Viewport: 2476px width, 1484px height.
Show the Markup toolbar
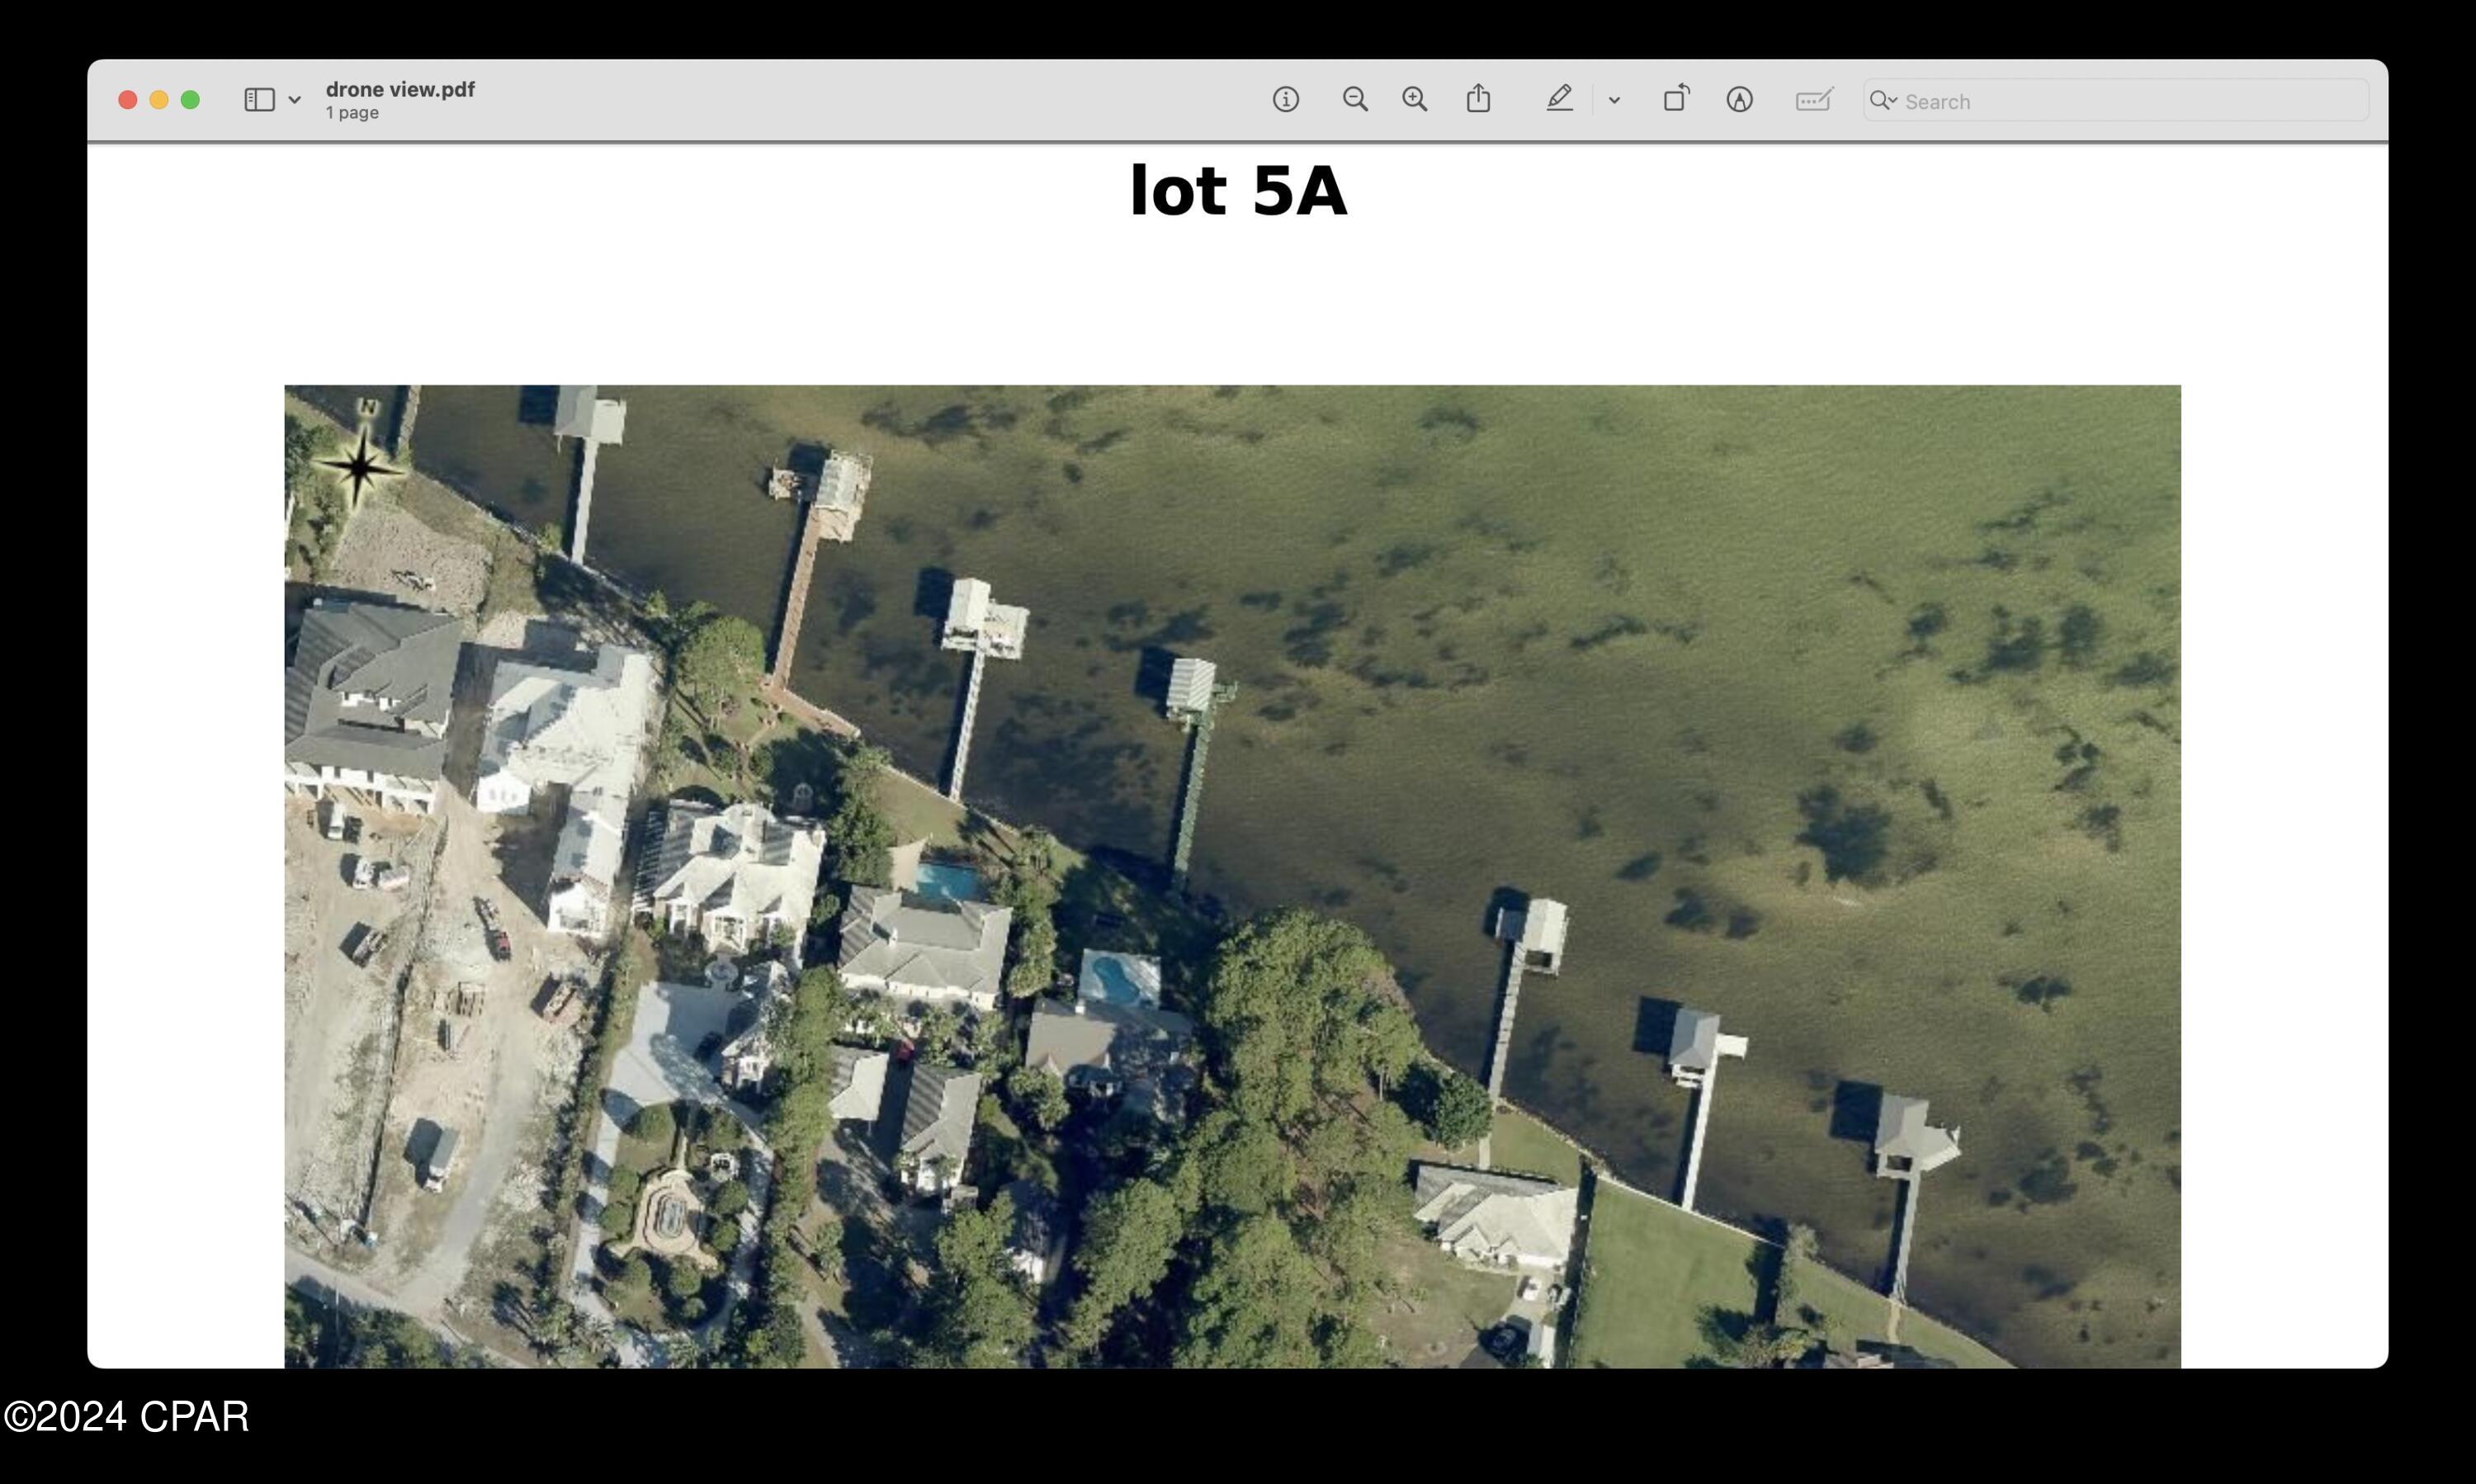point(1739,99)
